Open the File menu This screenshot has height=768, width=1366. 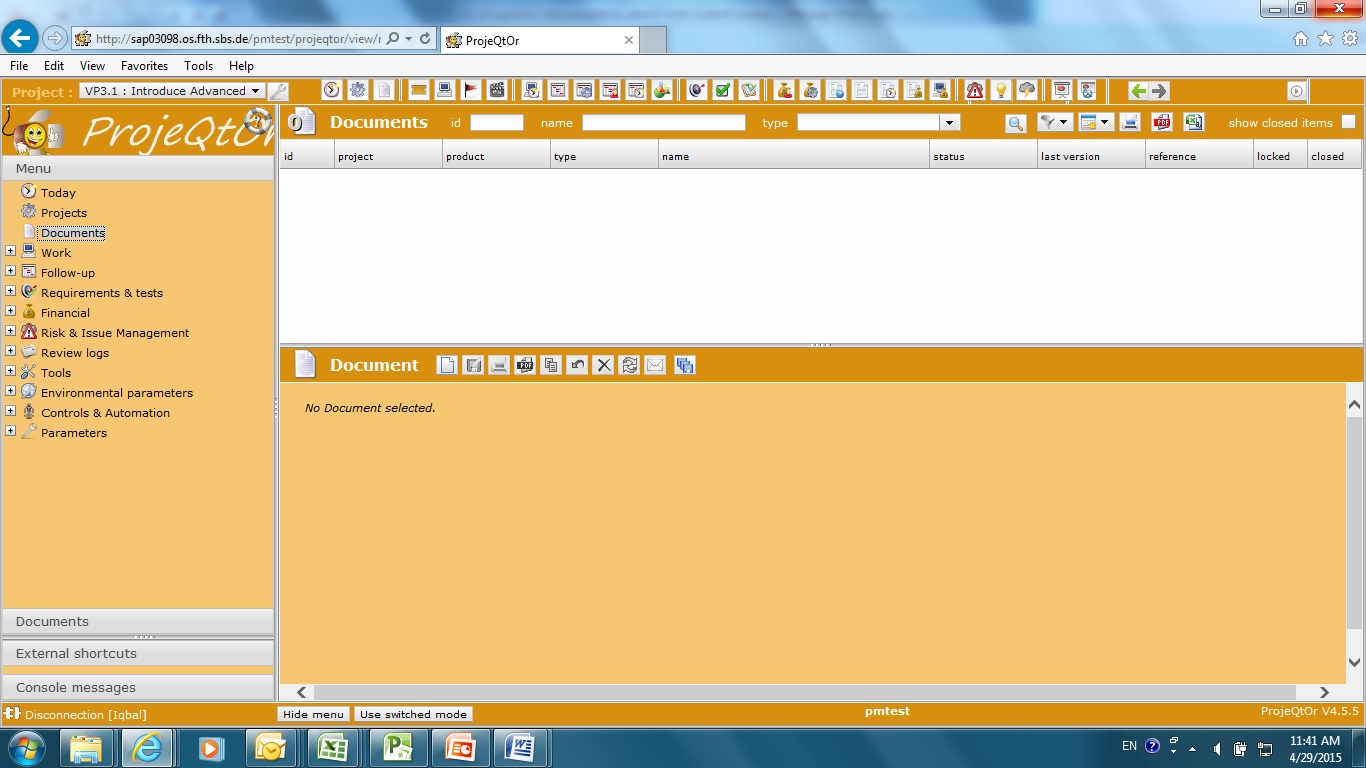pos(19,66)
